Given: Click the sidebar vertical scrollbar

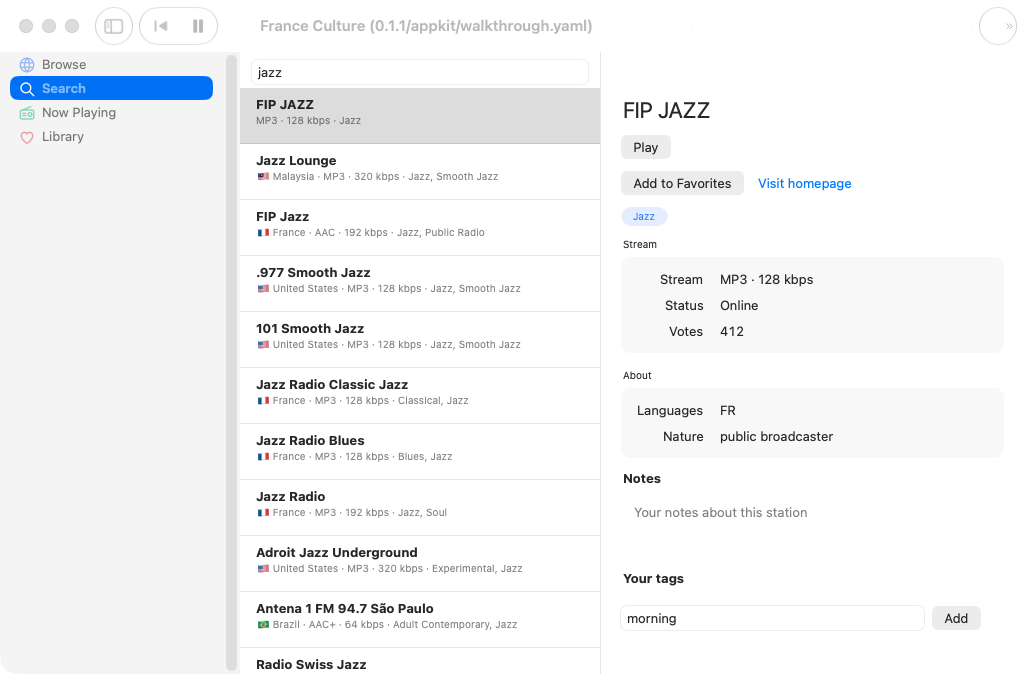Looking at the screenshot, I should coord(231,362).
